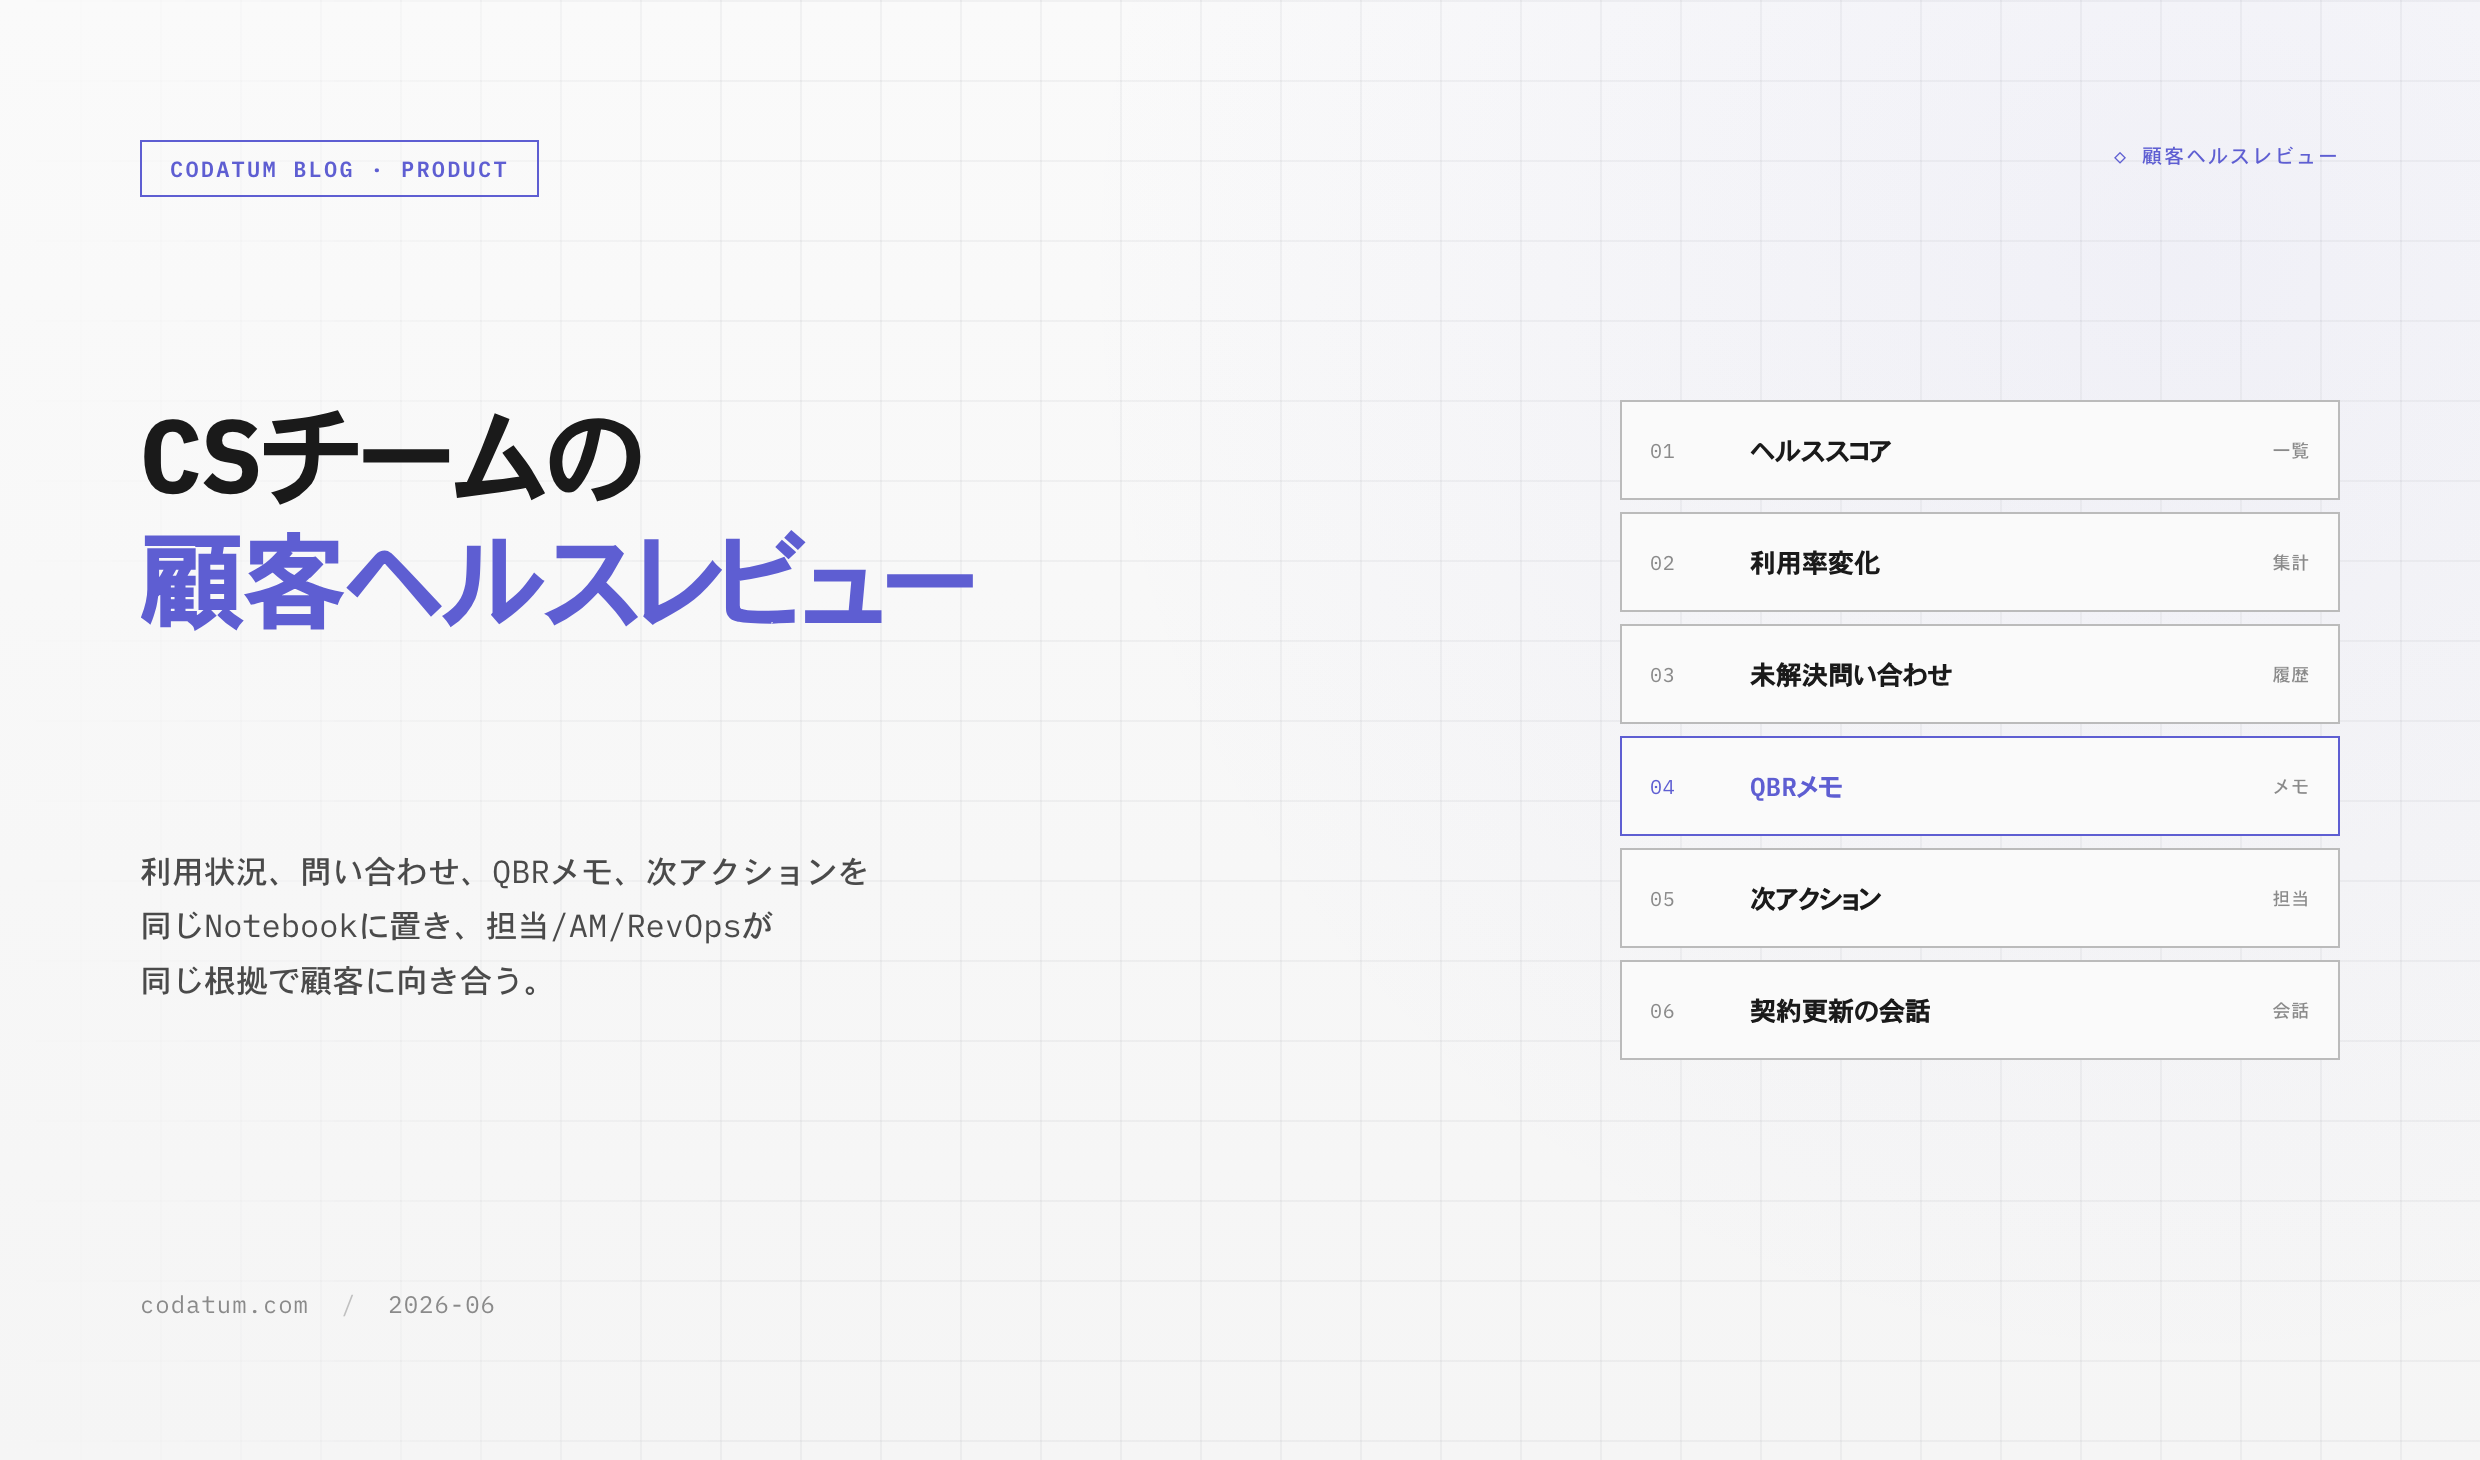Select the highlighted 04 QBRメモ row
The height and width of the screenshot is (1460, 2480).
1979,786
